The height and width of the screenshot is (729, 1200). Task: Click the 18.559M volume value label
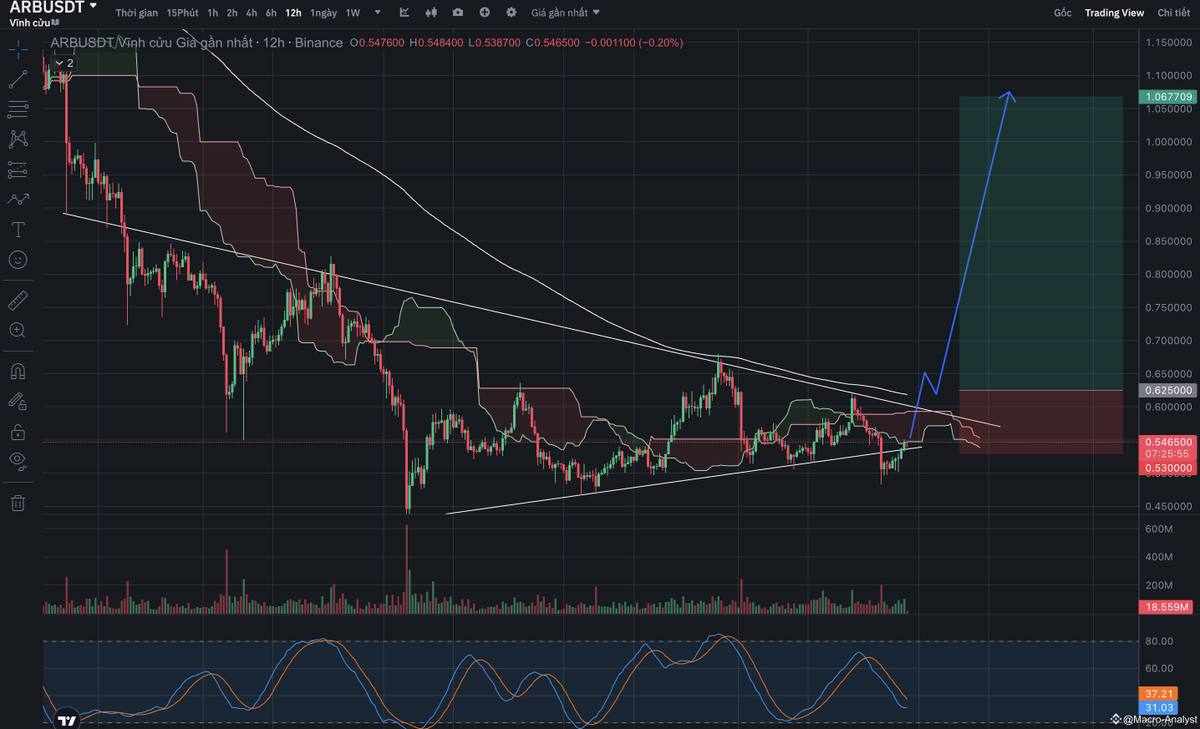pos(1167,607)
